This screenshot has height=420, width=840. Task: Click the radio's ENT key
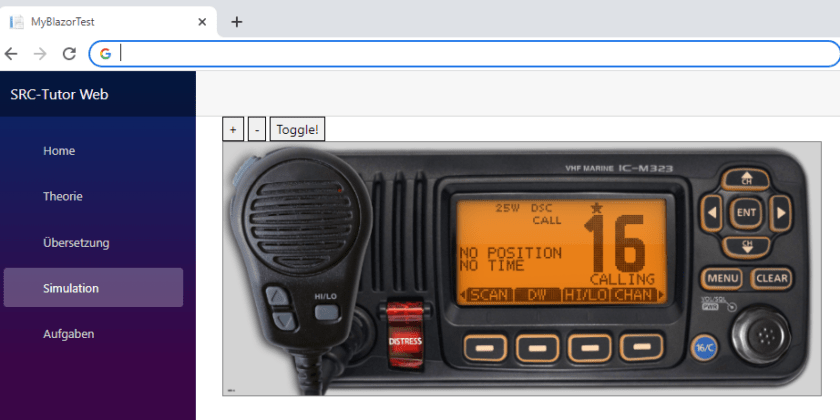[746, 213]
